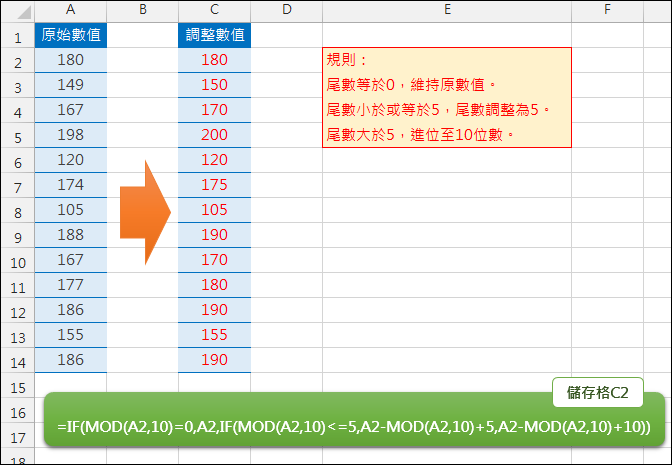
Task: Select cell A2 containing 180
Action: [x=71, y=60]
